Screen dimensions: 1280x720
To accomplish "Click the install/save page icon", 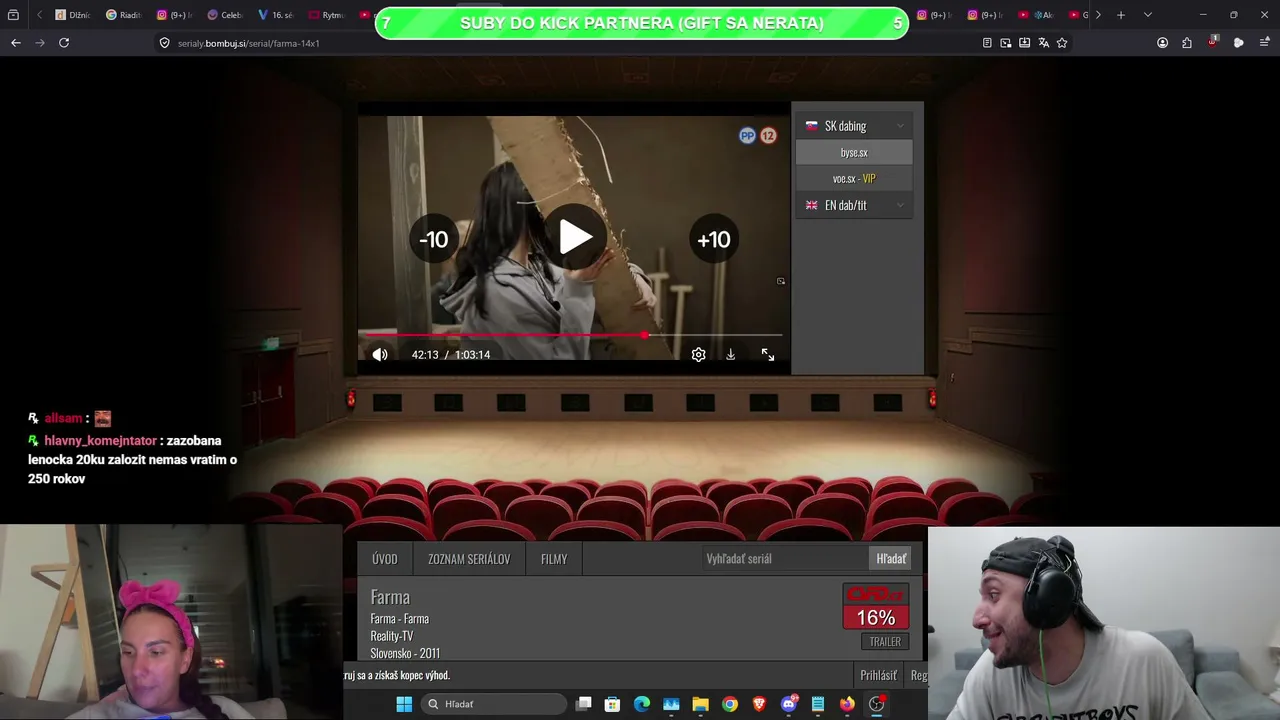I will (x=1025, y=43).
